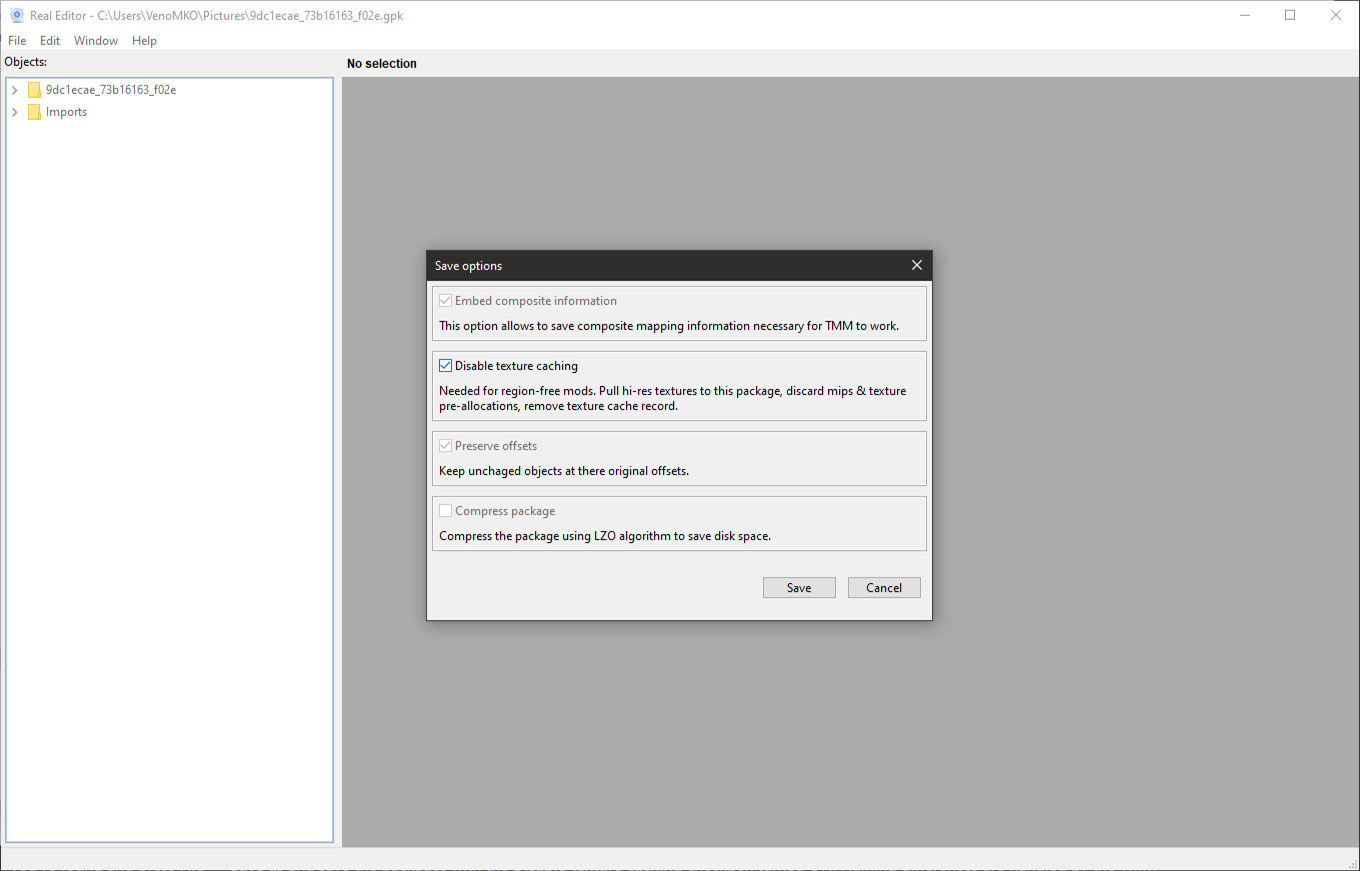Viewport: 1360px width, 871px height.
Task: Select the 9dc1ecae_73b16163_f02e tree item
Action: [111, 90]
